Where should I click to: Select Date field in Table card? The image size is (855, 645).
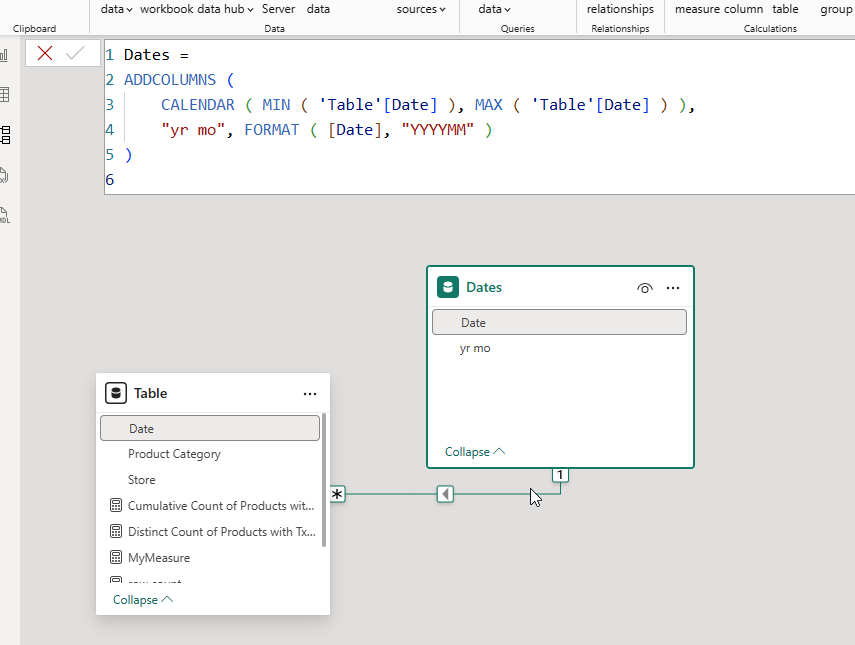click(x=210, y=429)
